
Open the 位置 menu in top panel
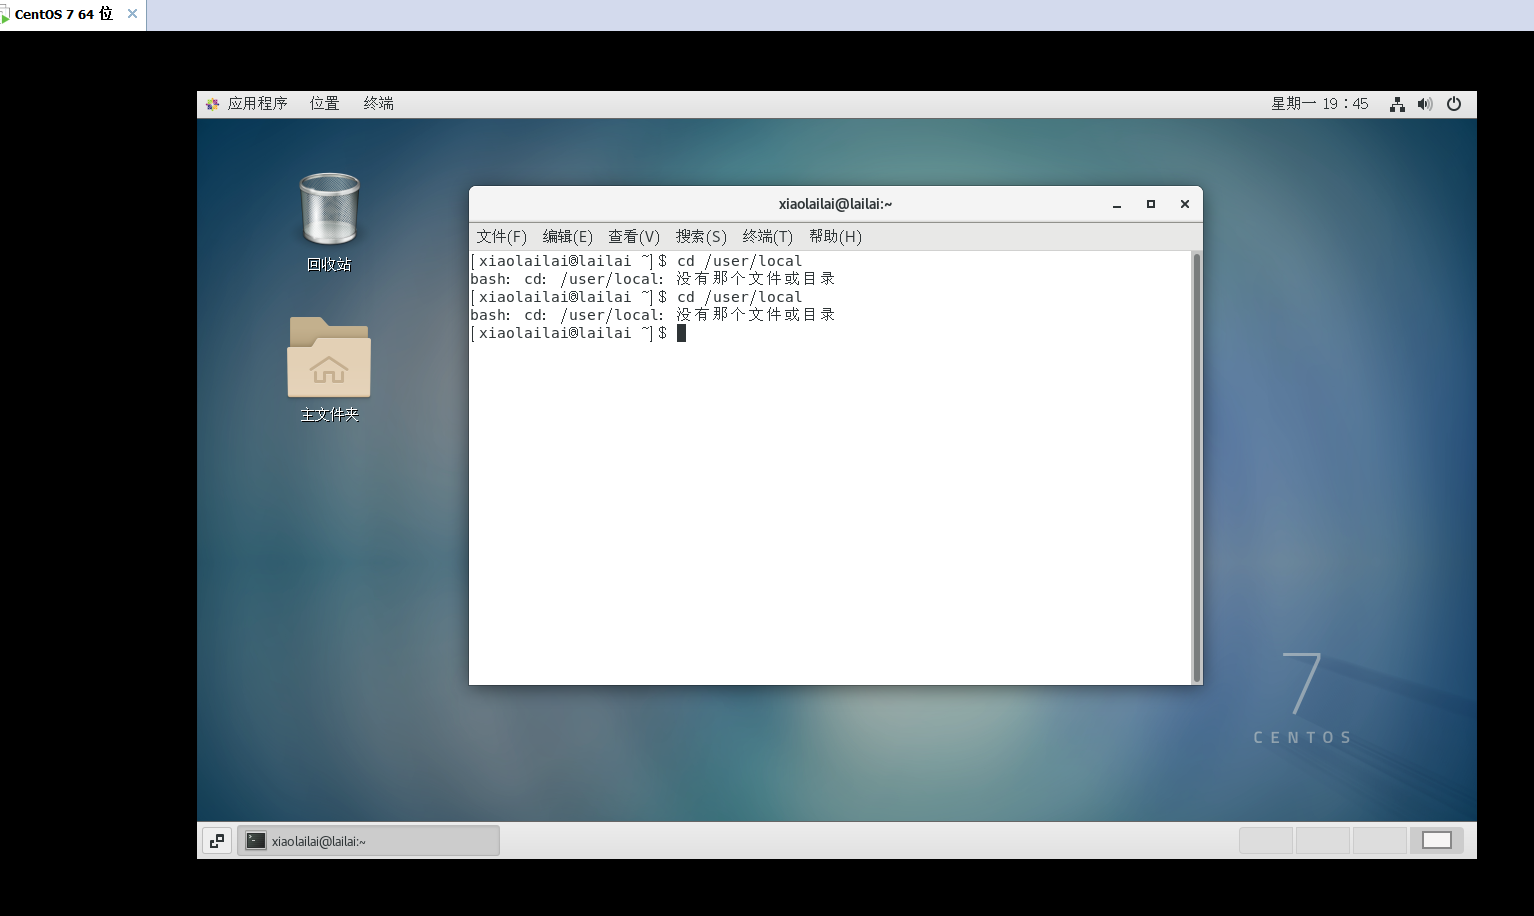pos(324,104)
